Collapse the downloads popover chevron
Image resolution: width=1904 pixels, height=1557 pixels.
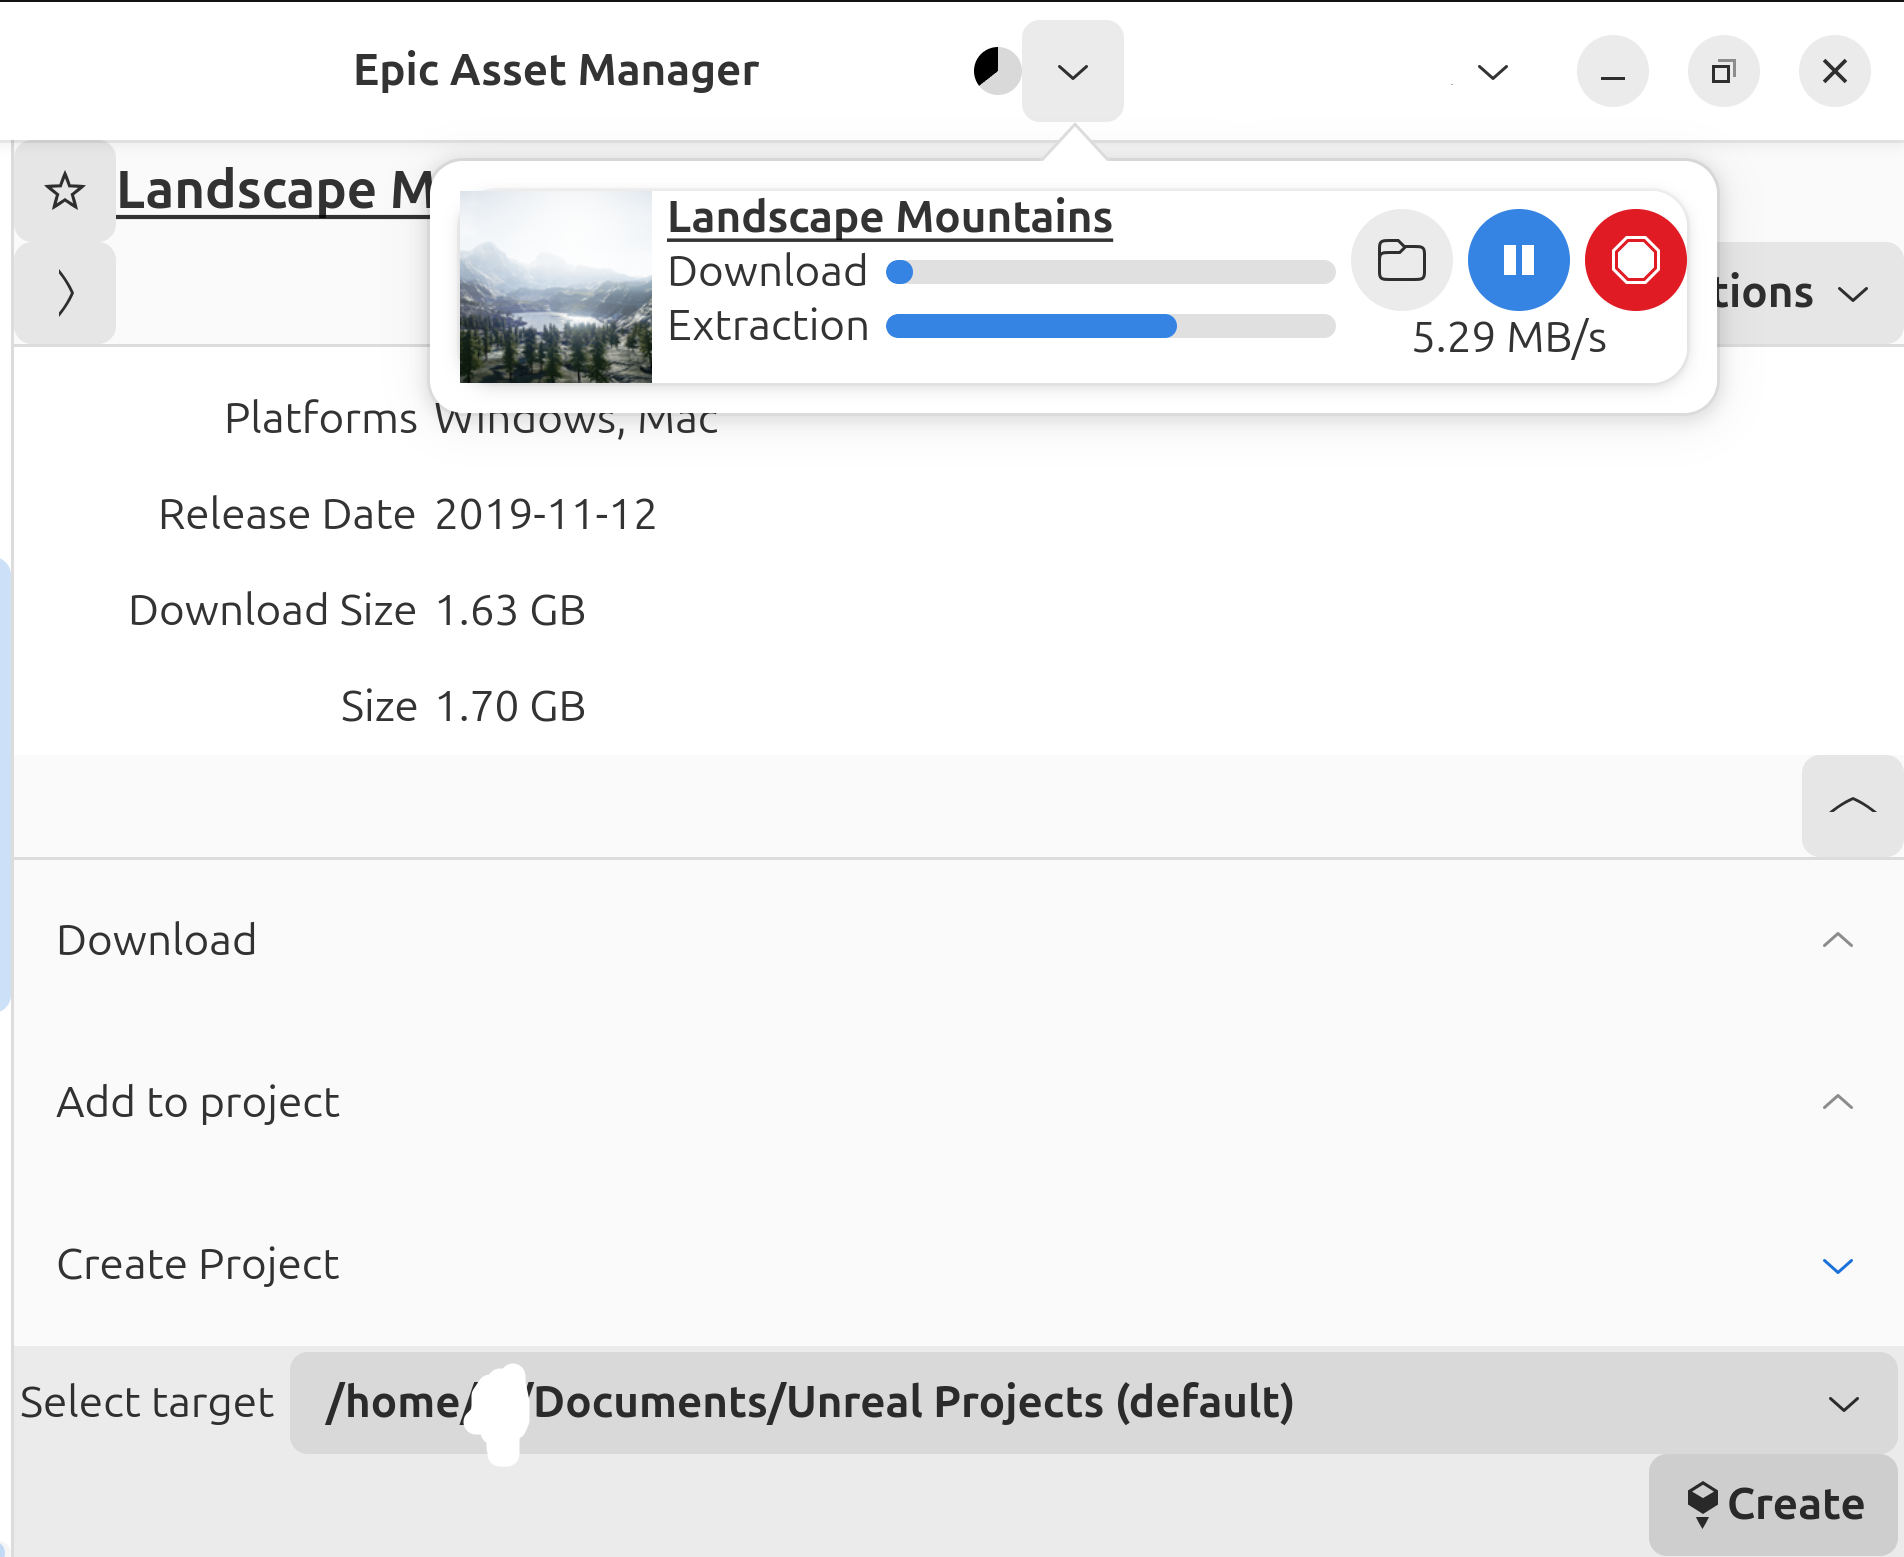[1072, 71]
